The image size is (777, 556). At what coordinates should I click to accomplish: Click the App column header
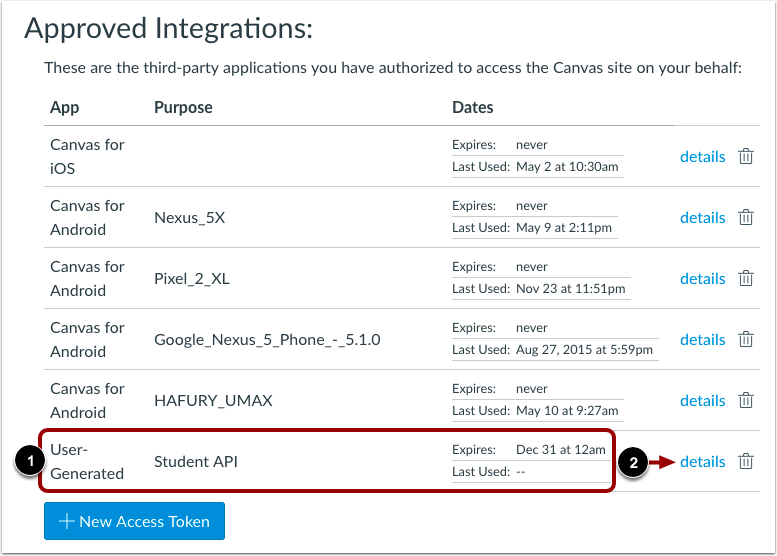(64, 108)
